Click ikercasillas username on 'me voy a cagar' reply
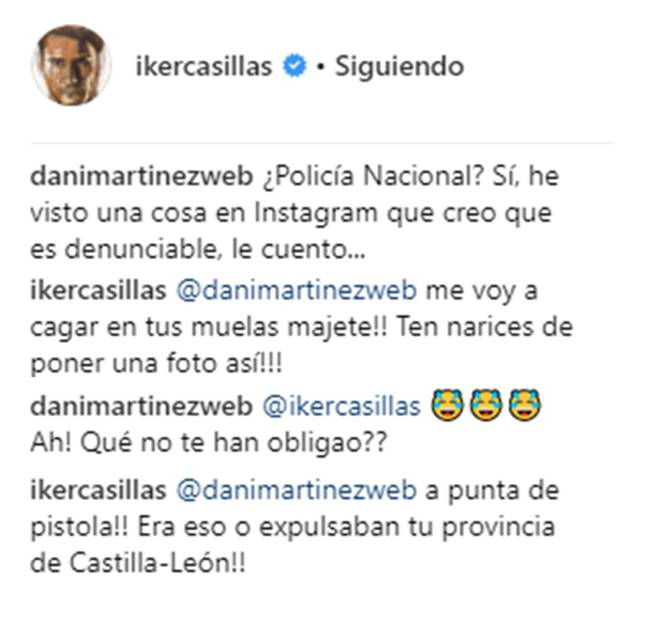 point(99,291)
